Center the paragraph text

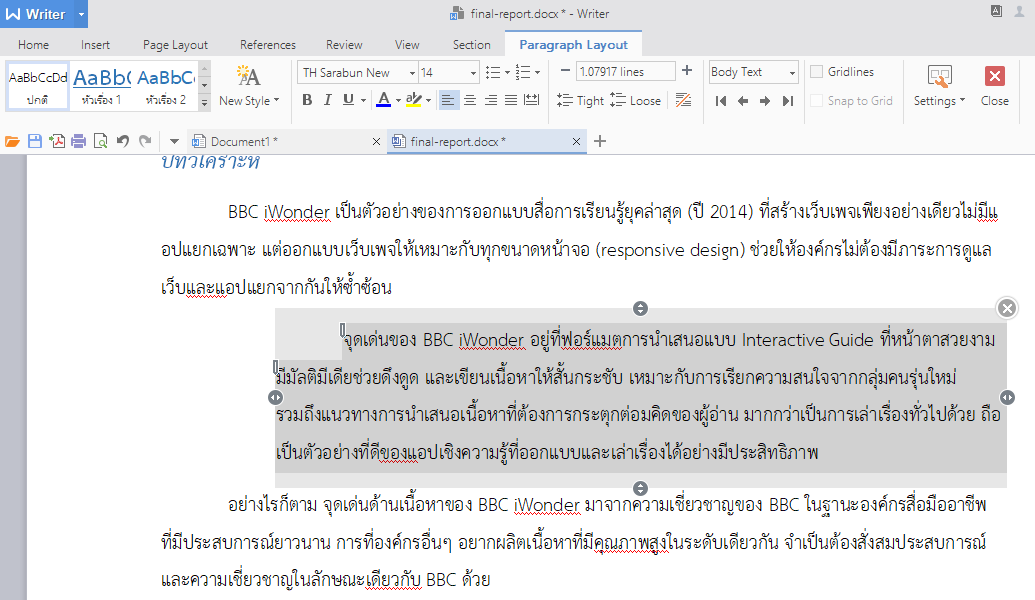470,100
